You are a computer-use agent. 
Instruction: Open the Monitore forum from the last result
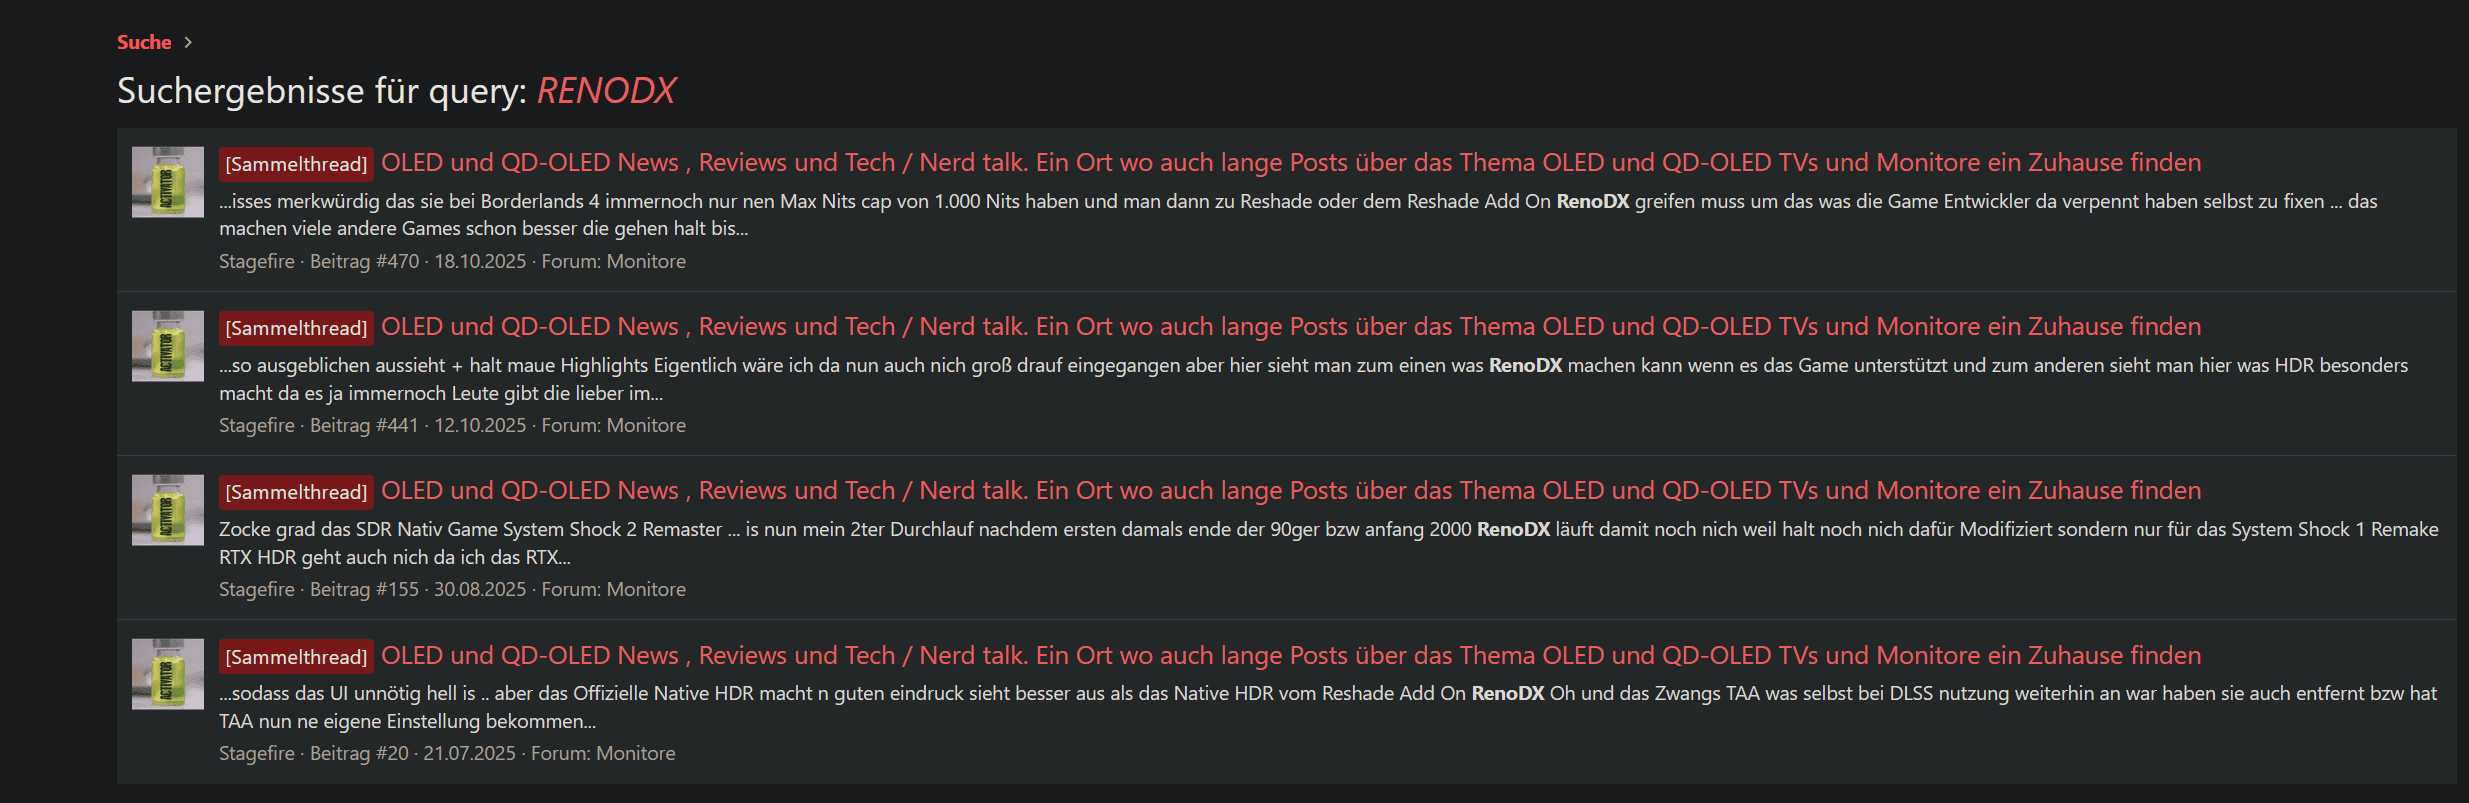(x=635, y=753)
